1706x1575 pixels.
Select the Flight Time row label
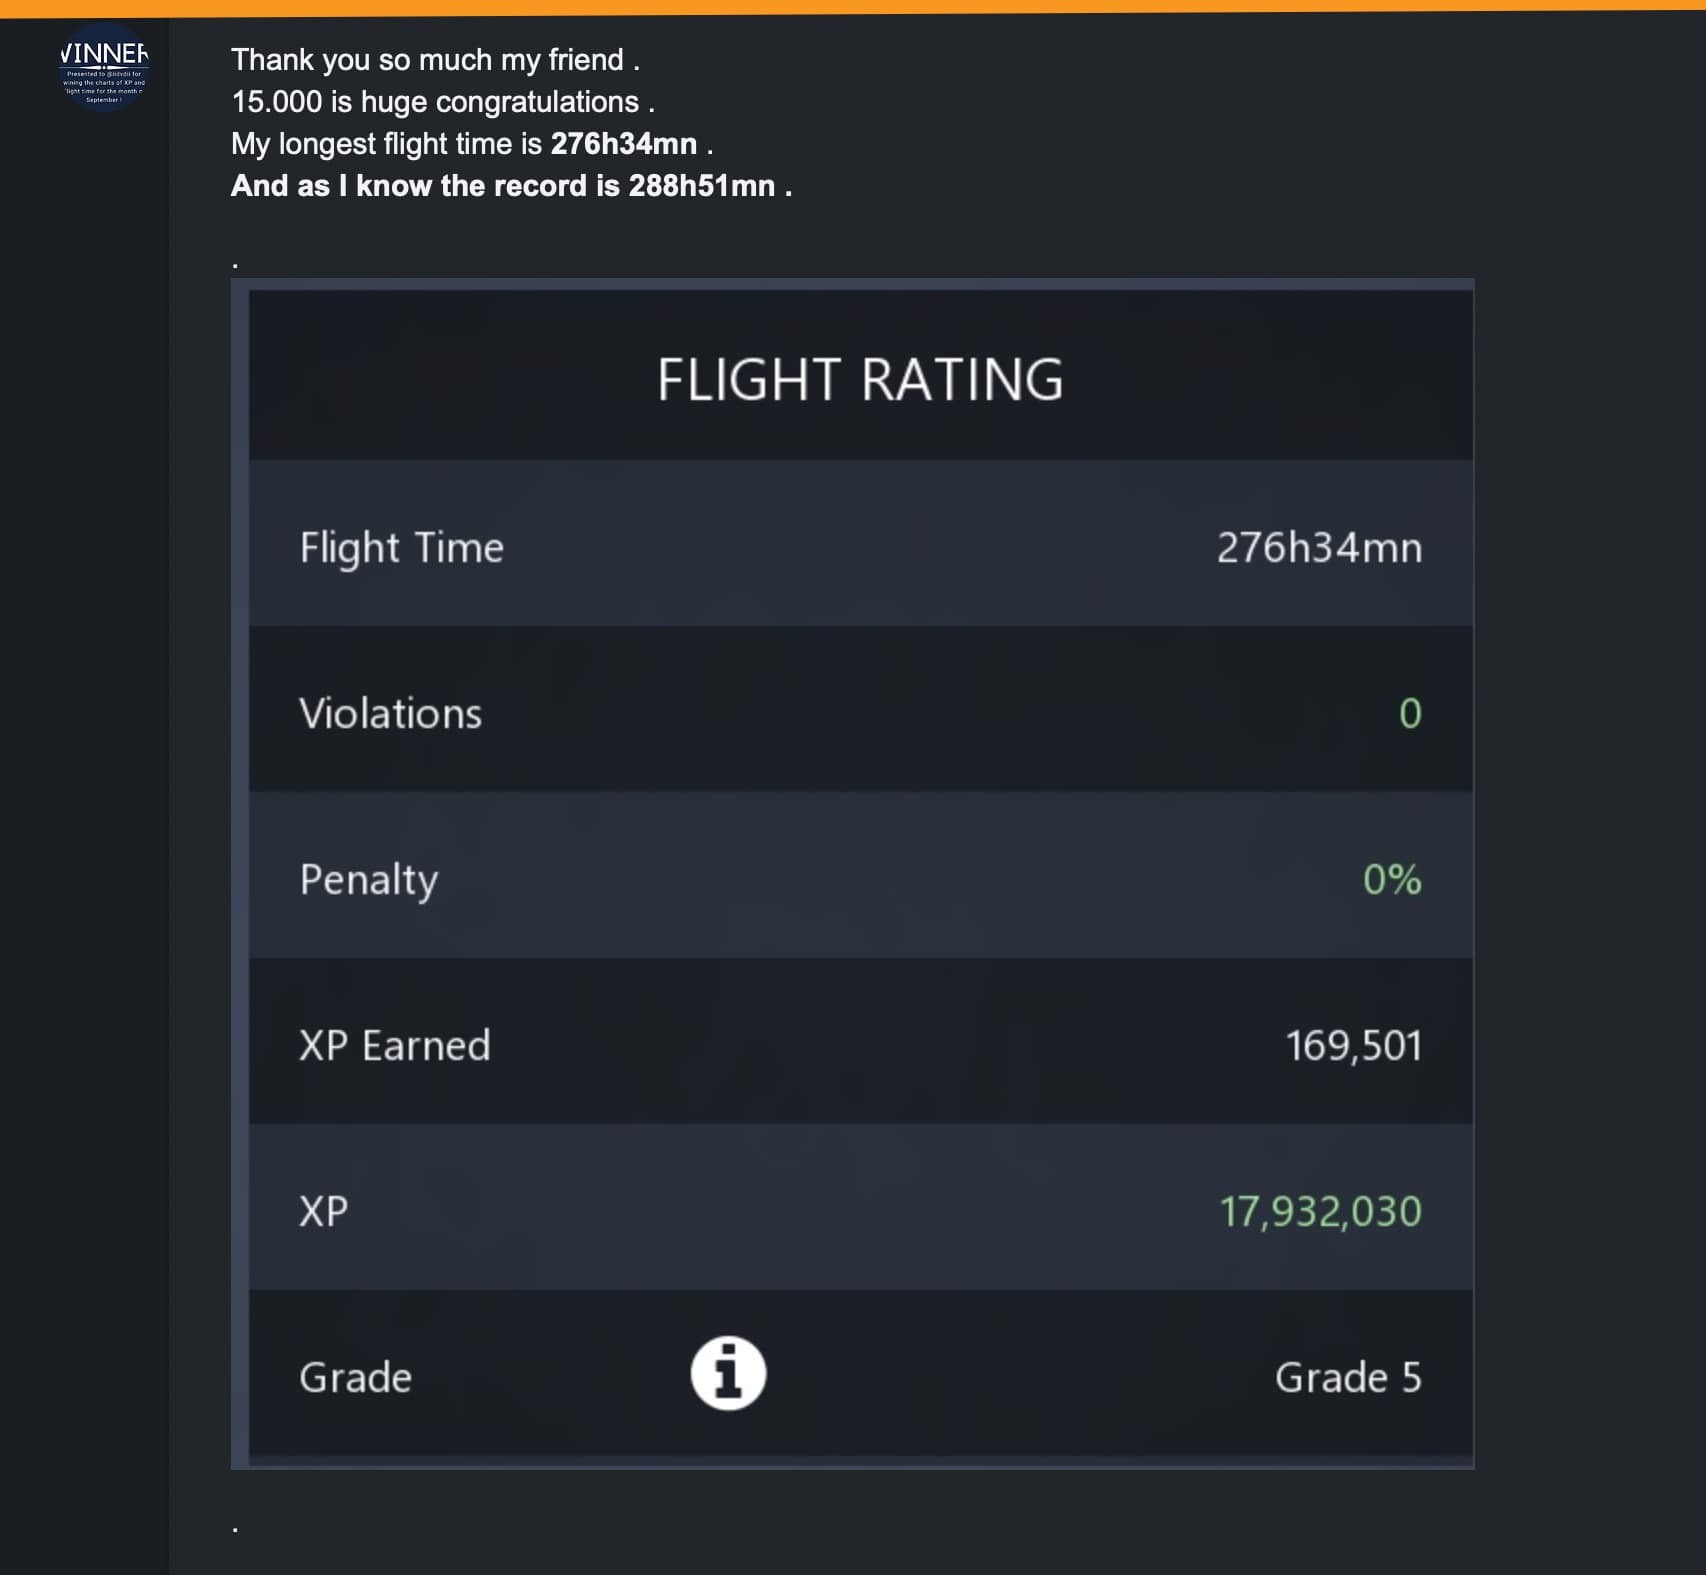coord(402,548)
